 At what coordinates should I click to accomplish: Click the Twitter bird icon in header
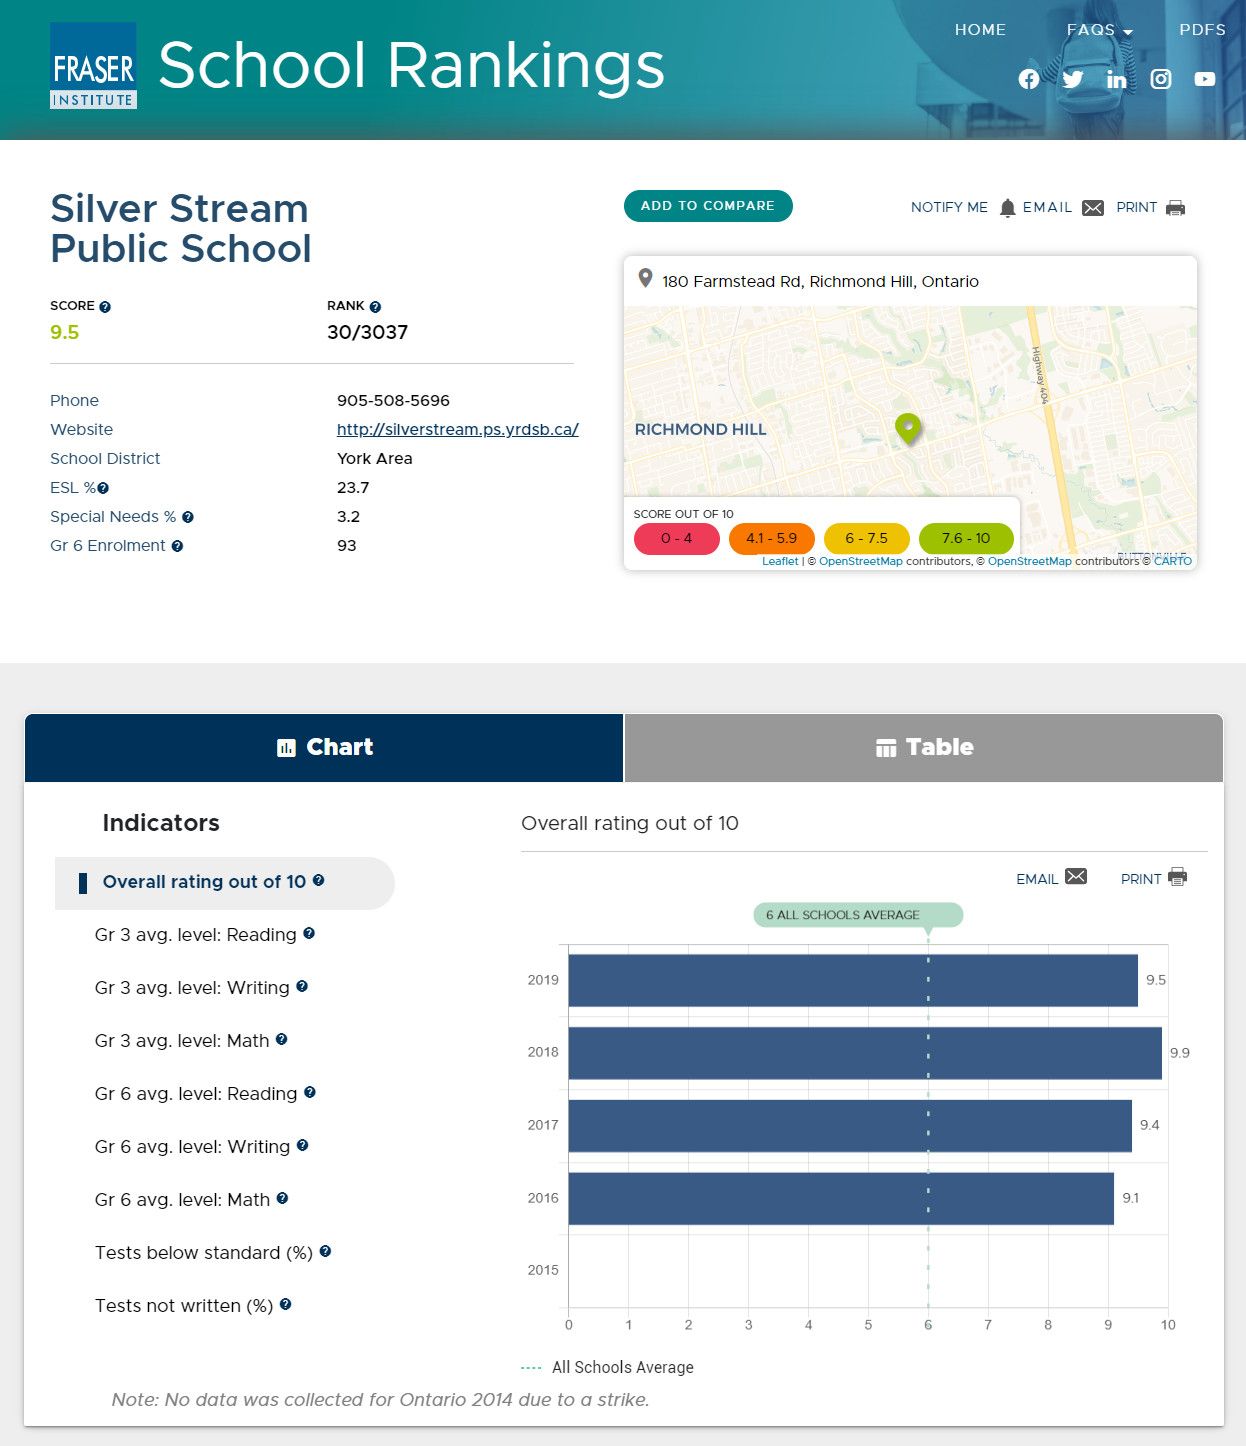(x=1072, y=79)
